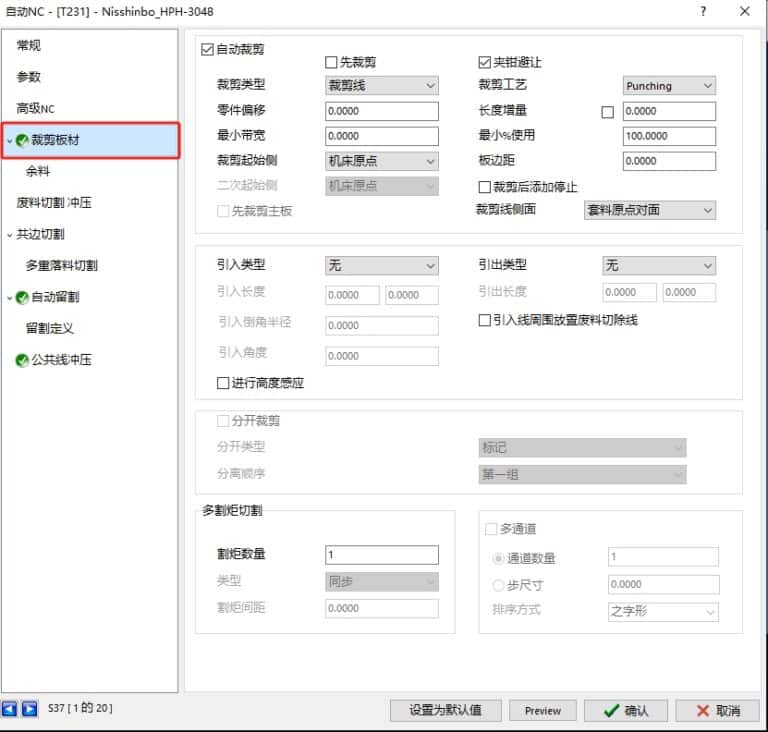Enable 进行高度感应 checkbox

(x=223, y=382)
